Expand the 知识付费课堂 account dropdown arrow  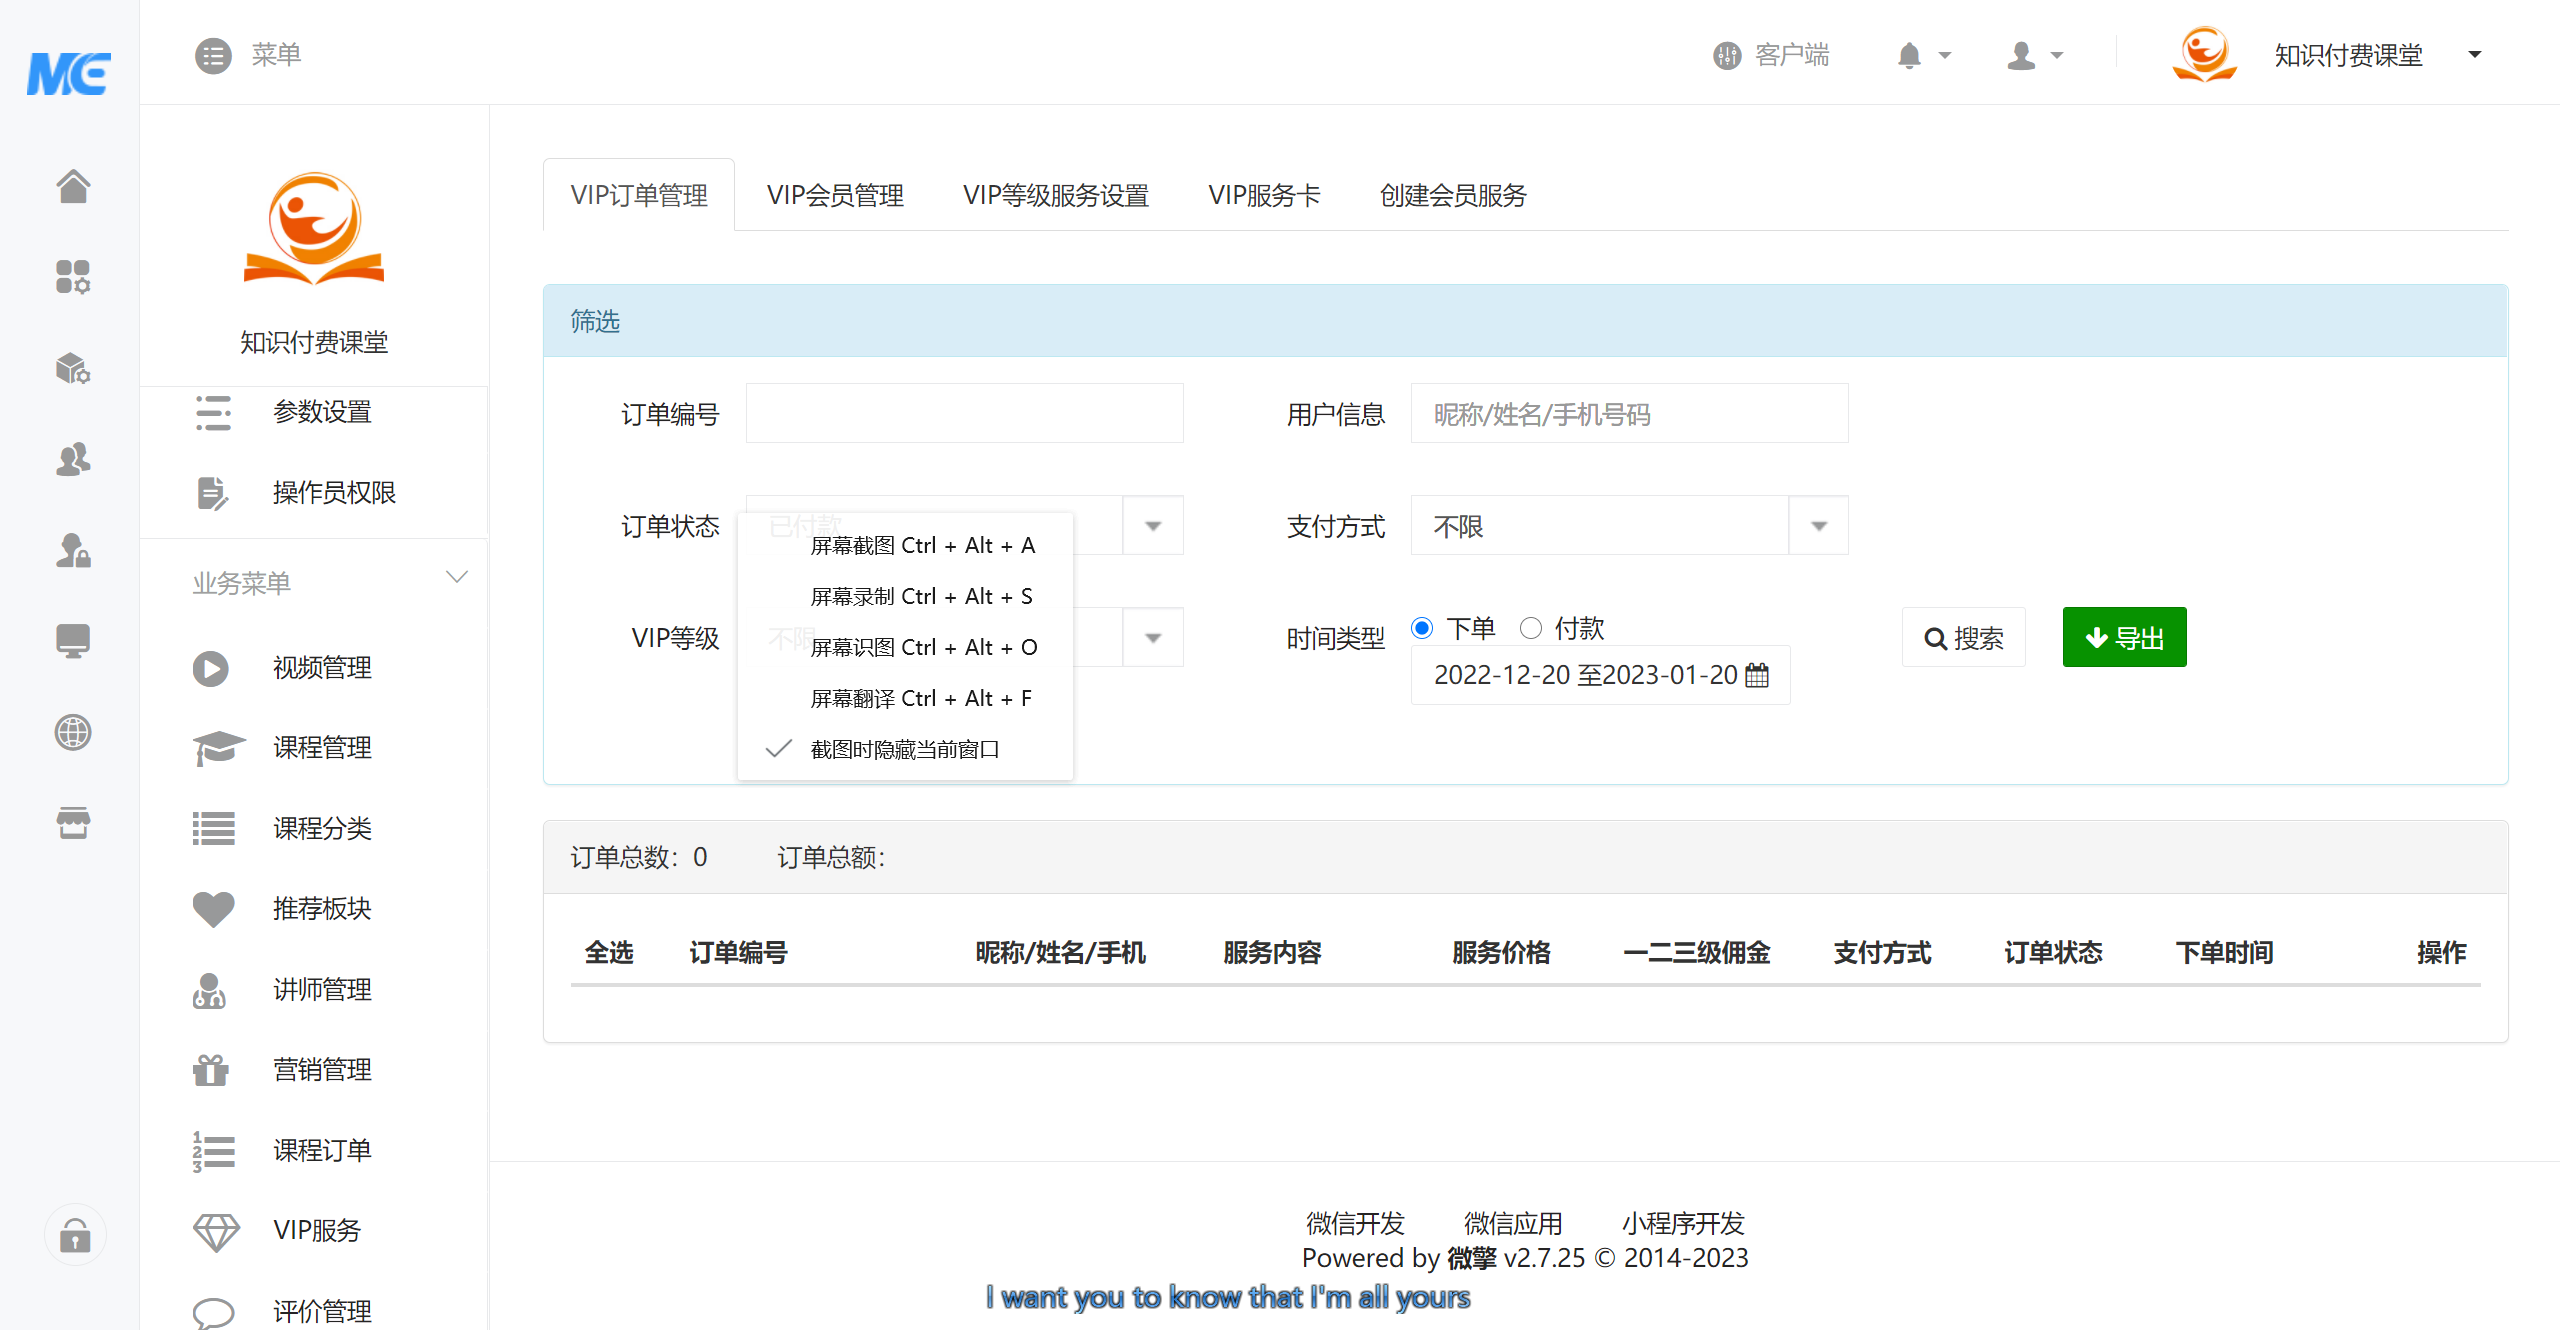(x=2475, y=55)
